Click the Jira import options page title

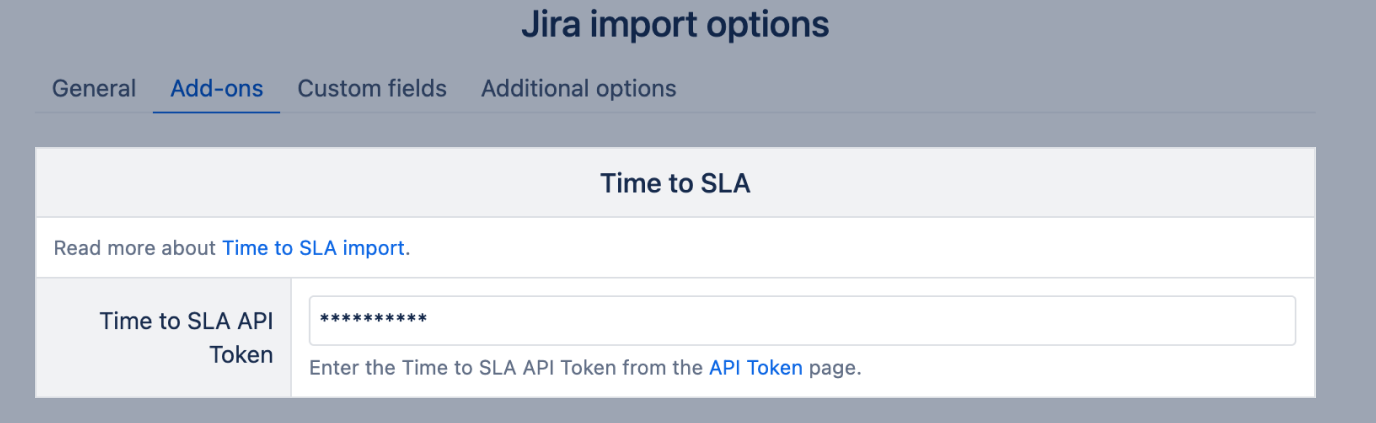(x=675, y=24)
